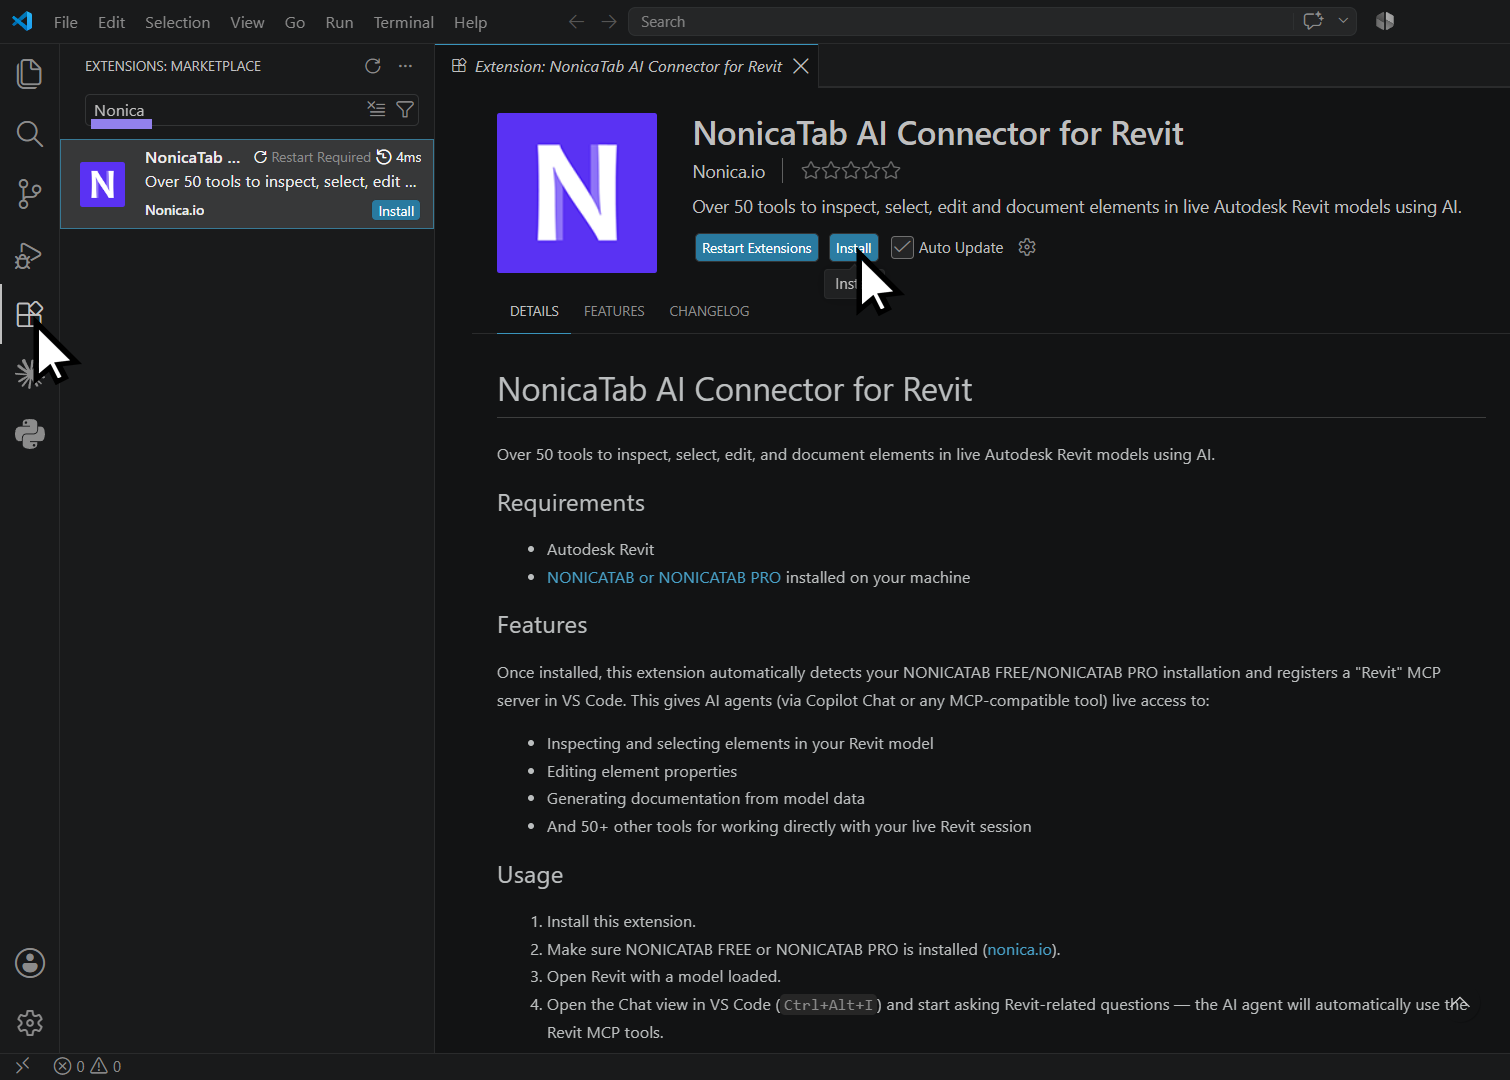Click the Usage heading
Viewport: 1510px width, 1080px height.
tap(530, 875)
